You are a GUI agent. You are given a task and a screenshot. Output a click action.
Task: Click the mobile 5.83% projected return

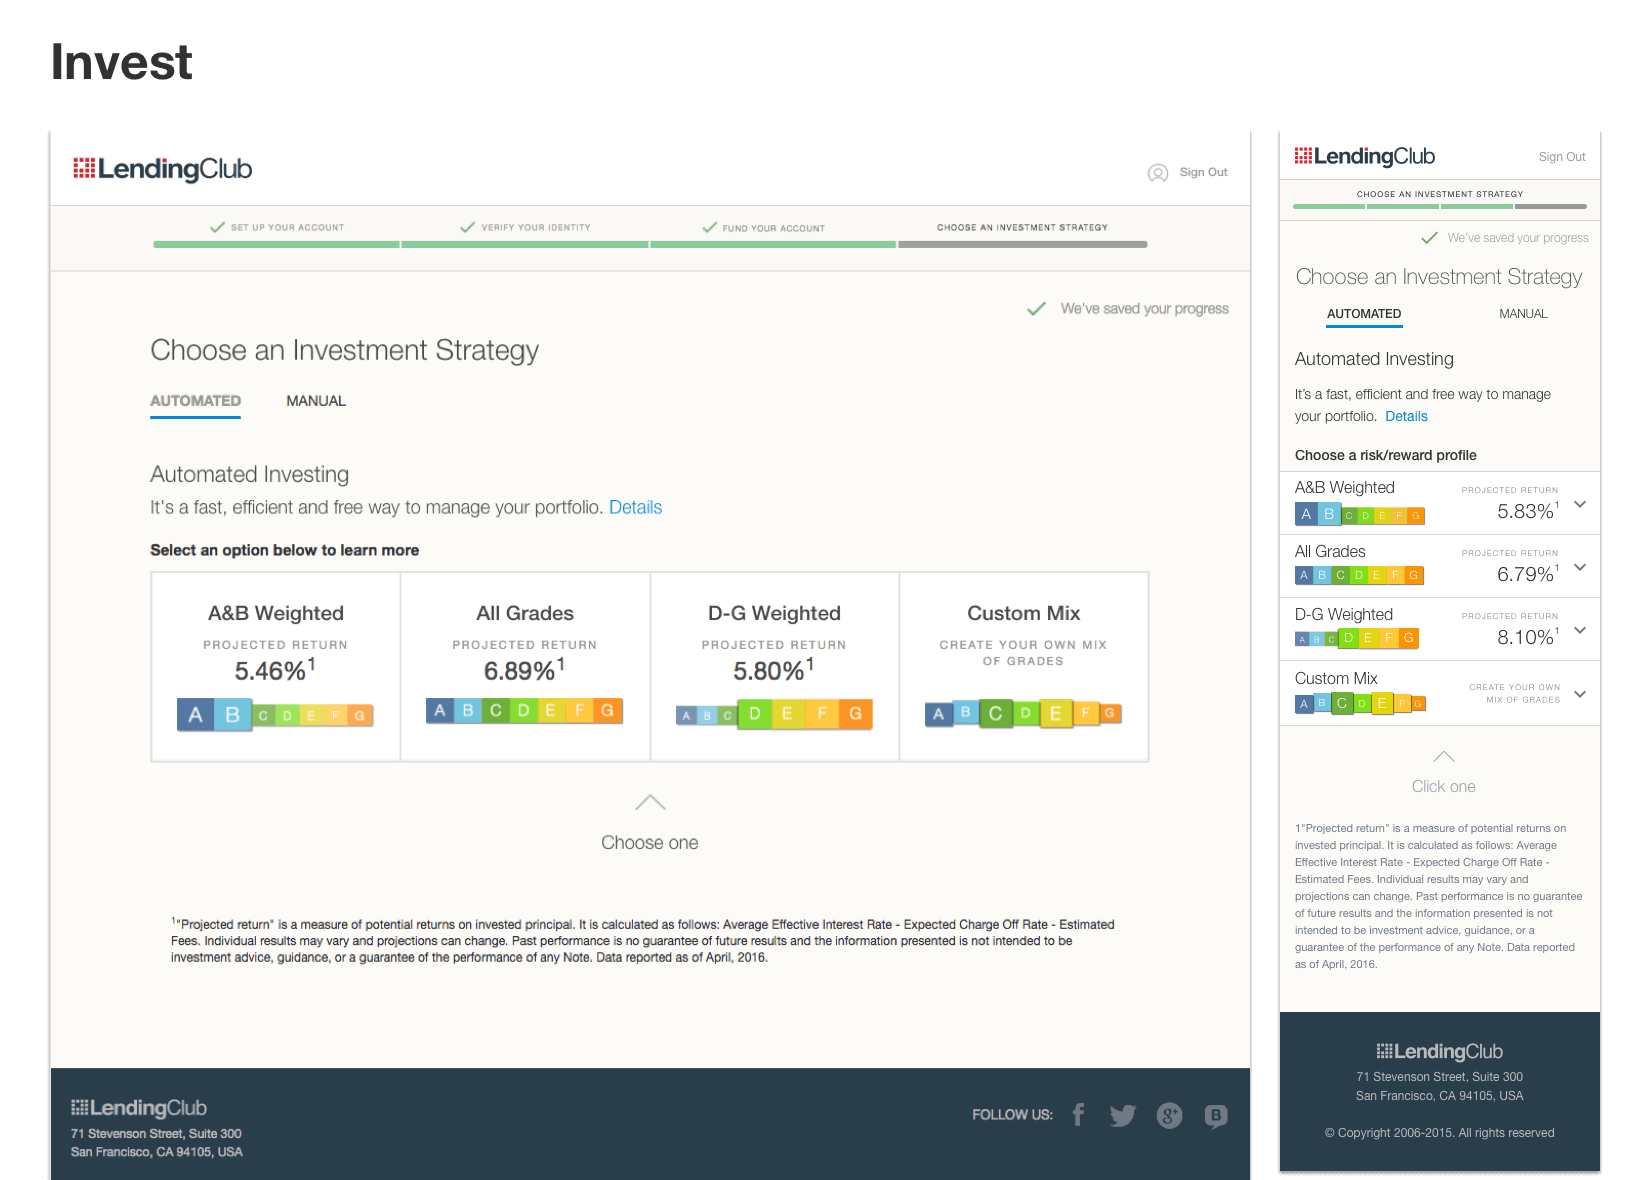tap(1527, 511)
